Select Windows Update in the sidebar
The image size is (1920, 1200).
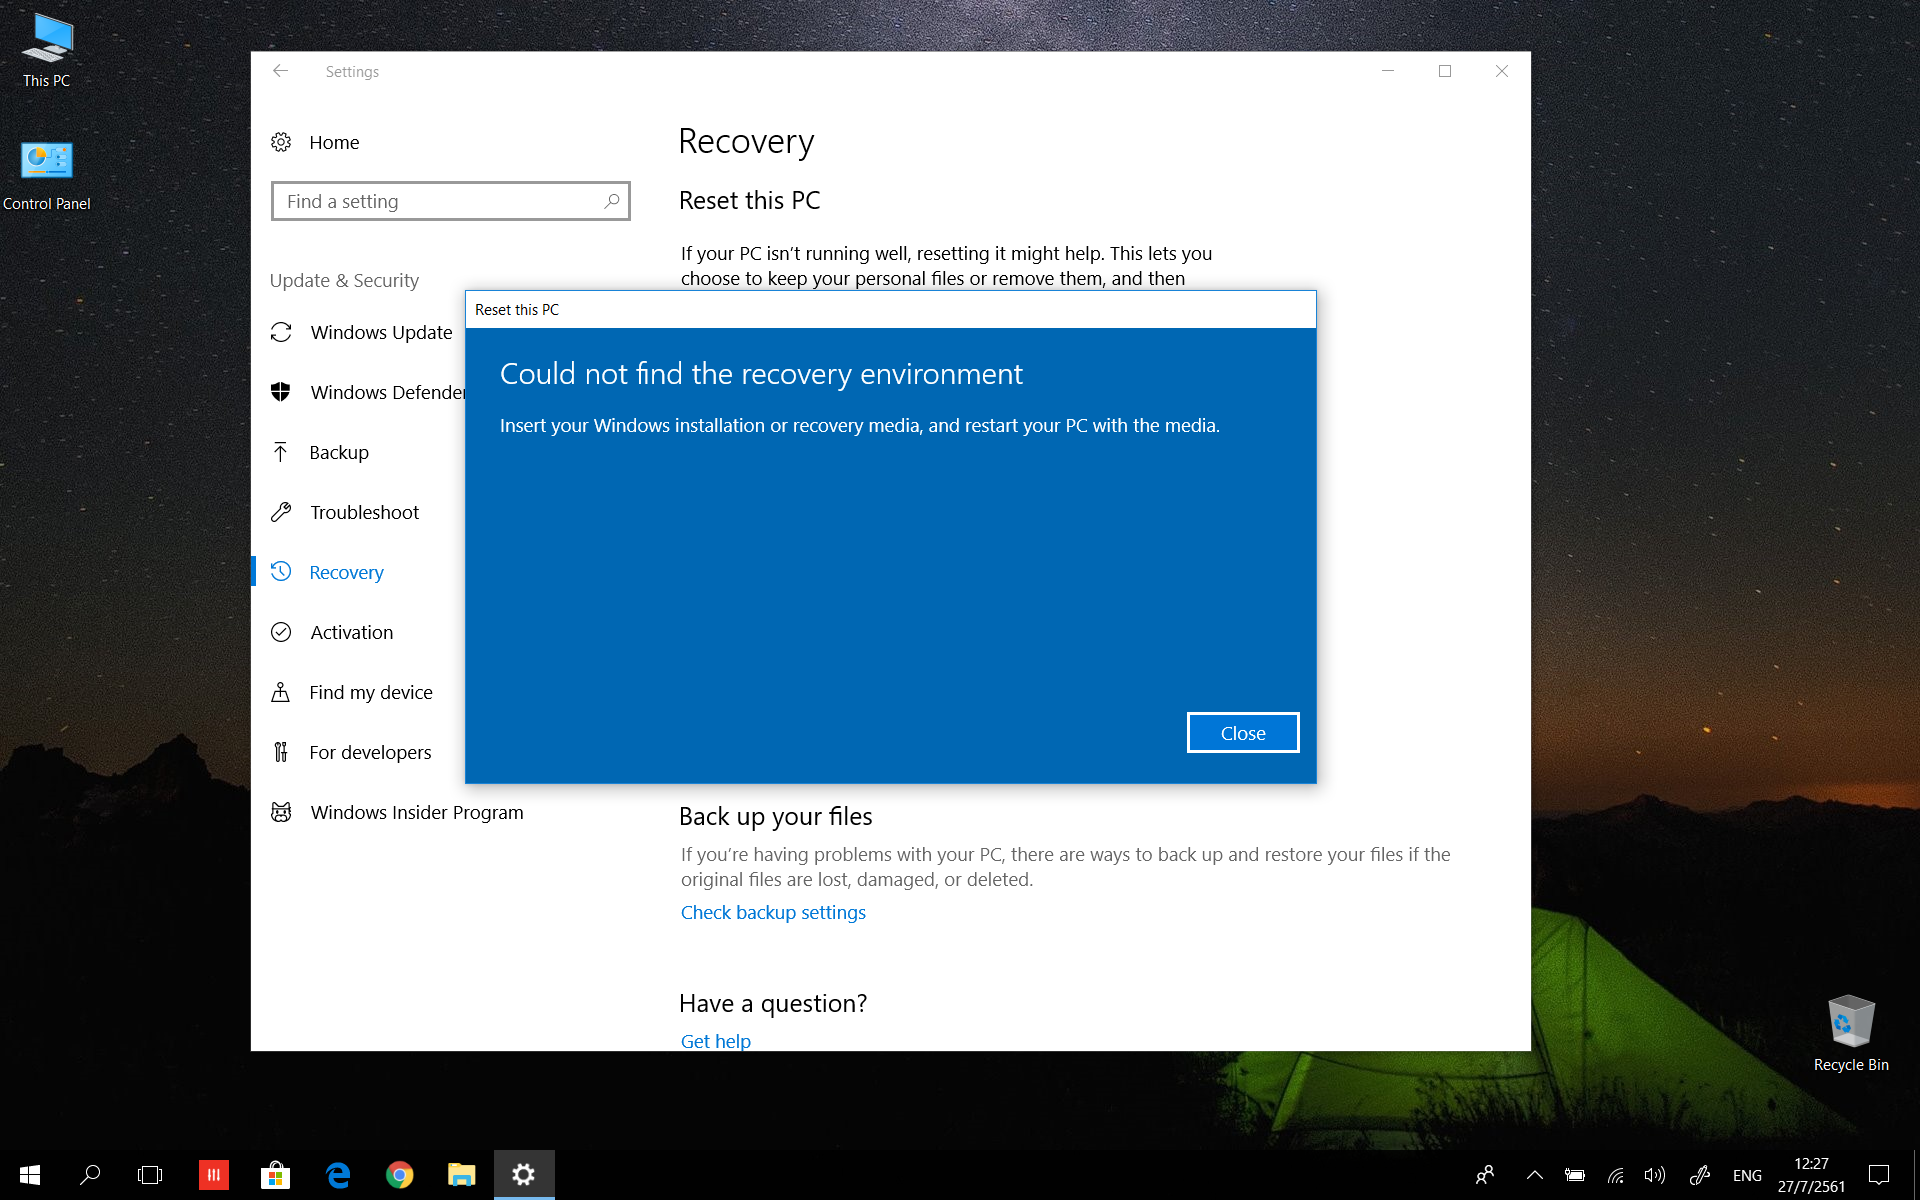(x=380, y=332)
